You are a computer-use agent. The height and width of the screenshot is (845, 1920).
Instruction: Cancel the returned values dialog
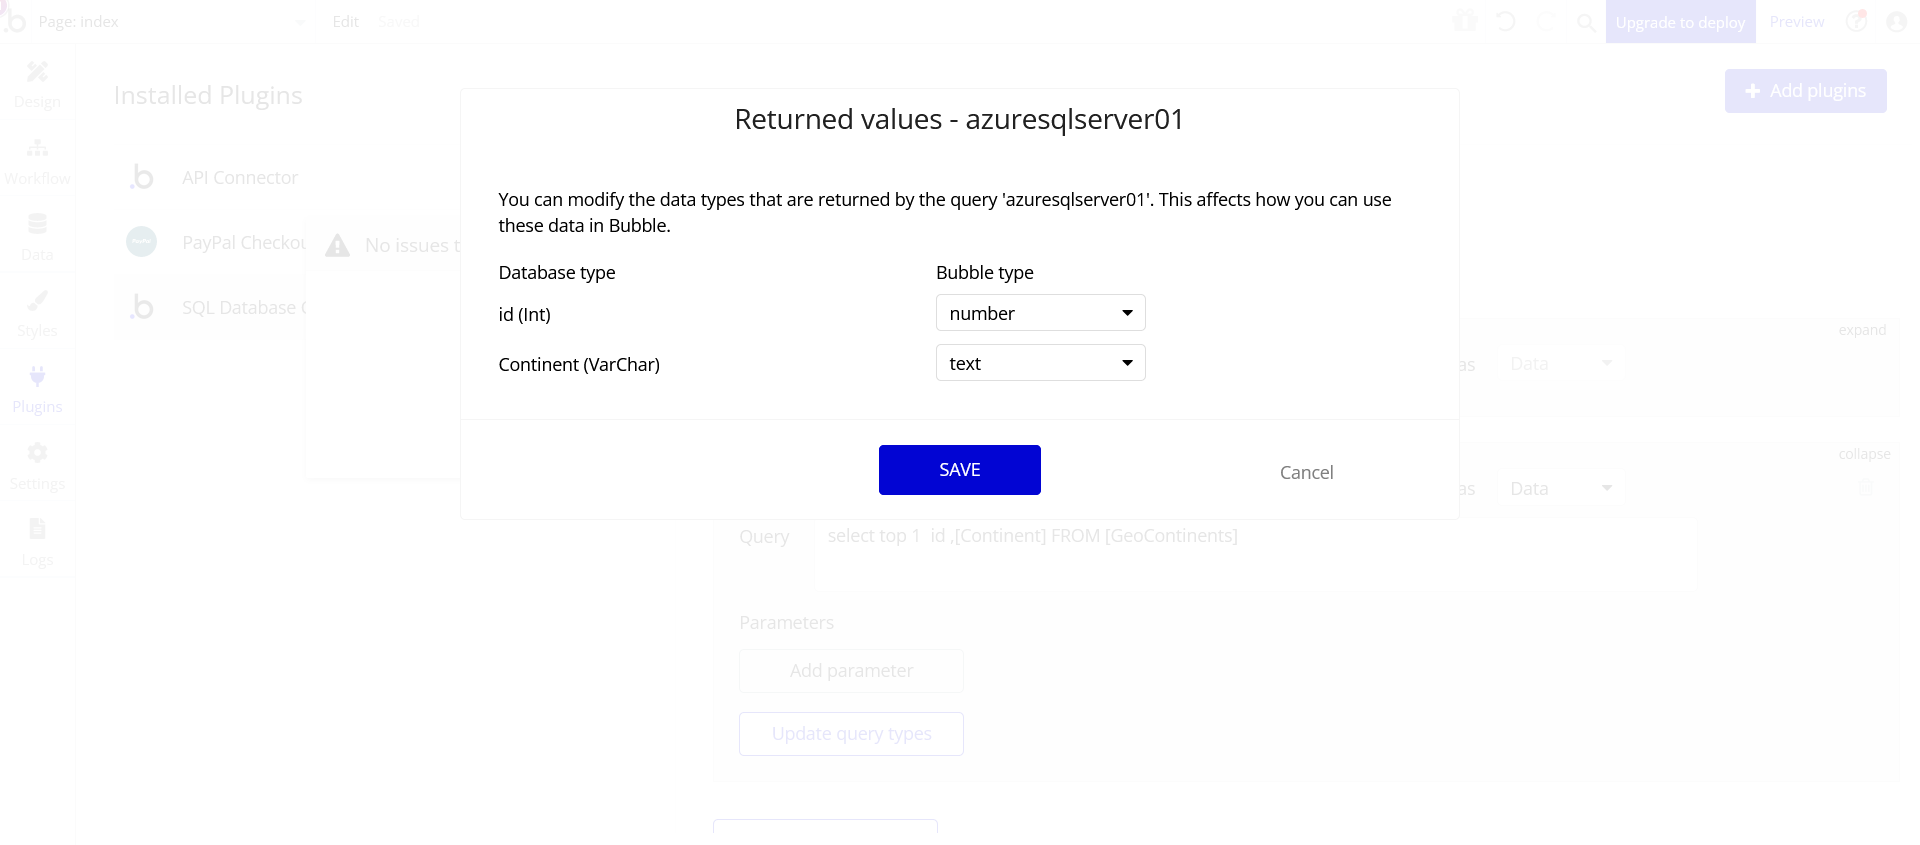tap(1306, 472)
